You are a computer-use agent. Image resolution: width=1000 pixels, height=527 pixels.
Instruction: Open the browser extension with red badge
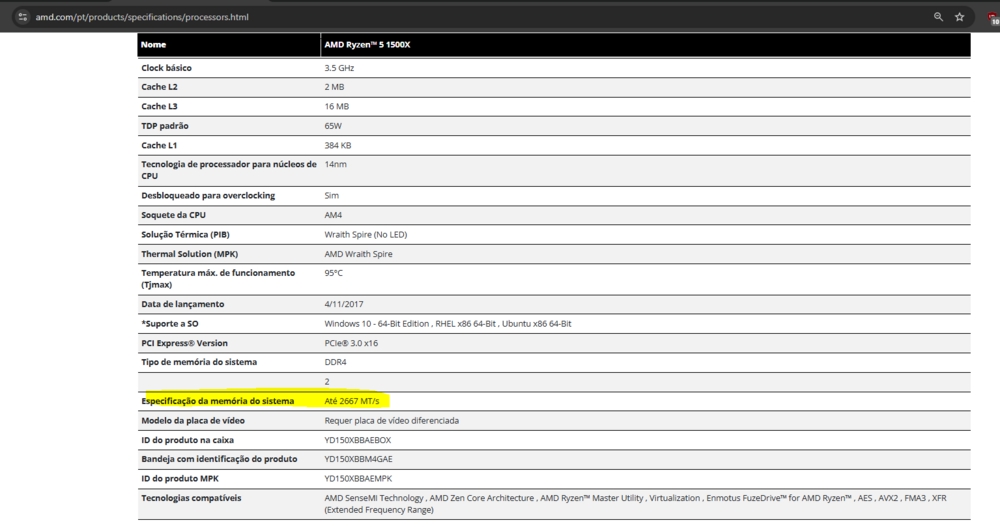point(993,18)
